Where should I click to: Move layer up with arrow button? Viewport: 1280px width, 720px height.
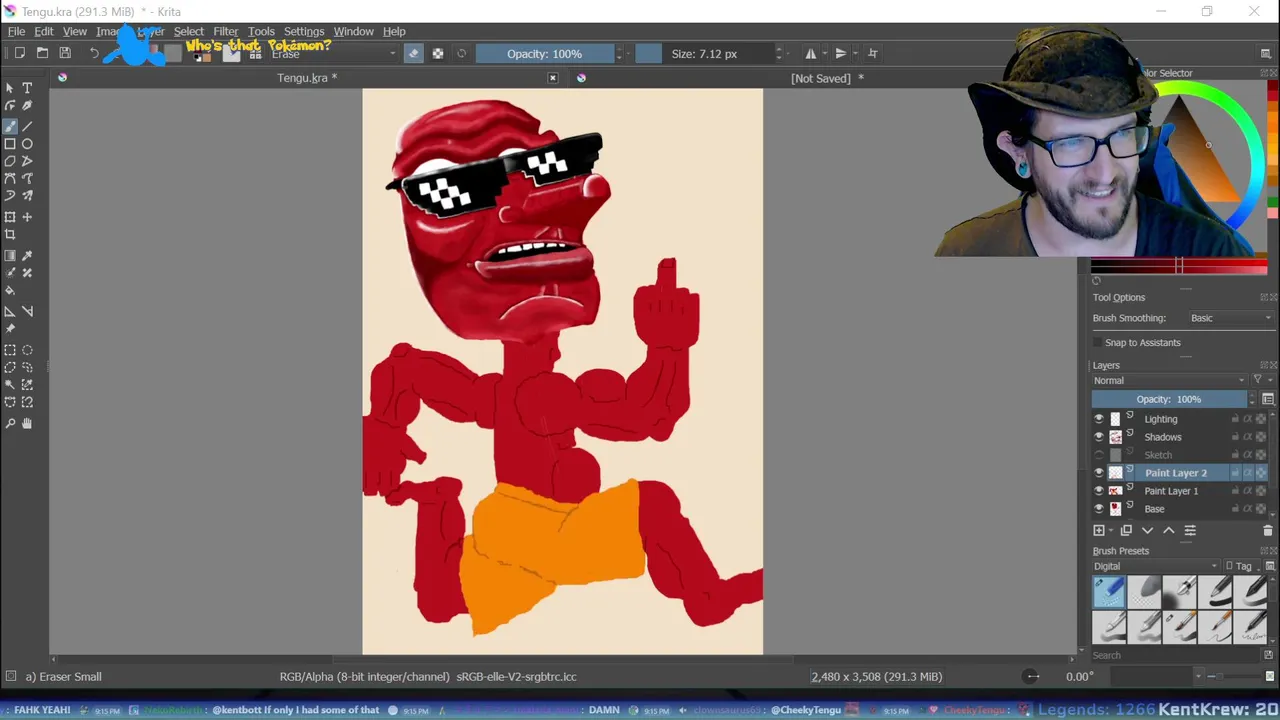[1168, 531]
